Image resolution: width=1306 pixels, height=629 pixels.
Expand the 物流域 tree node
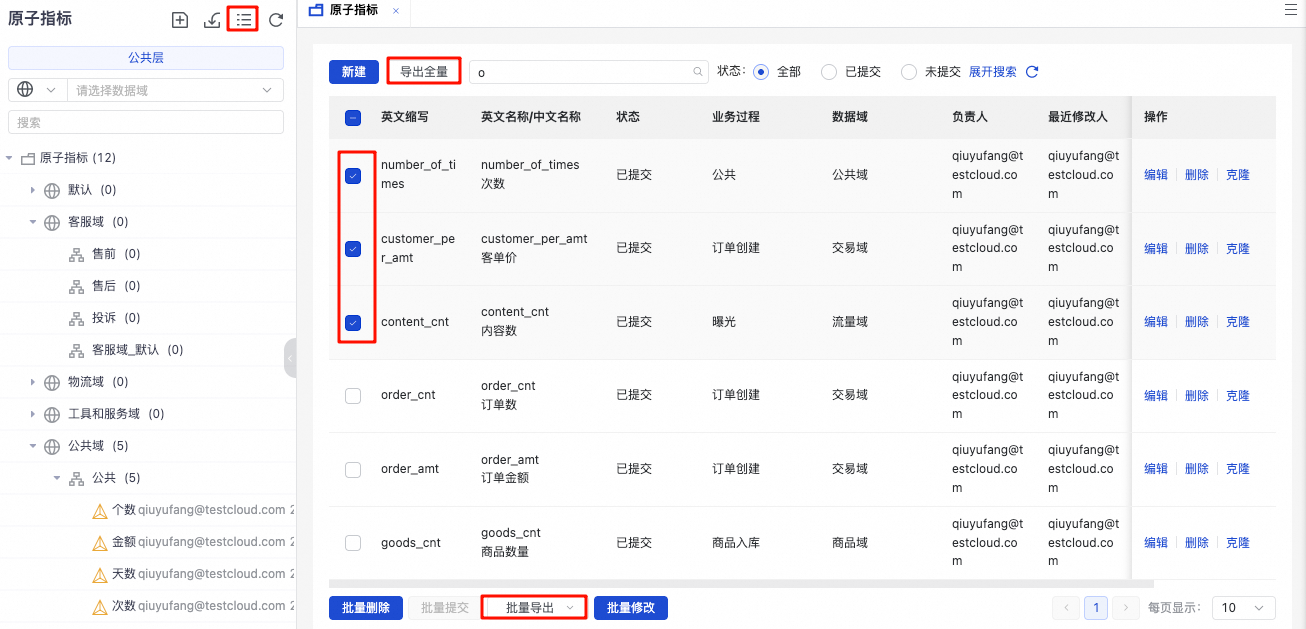click(x=31, y=381)
